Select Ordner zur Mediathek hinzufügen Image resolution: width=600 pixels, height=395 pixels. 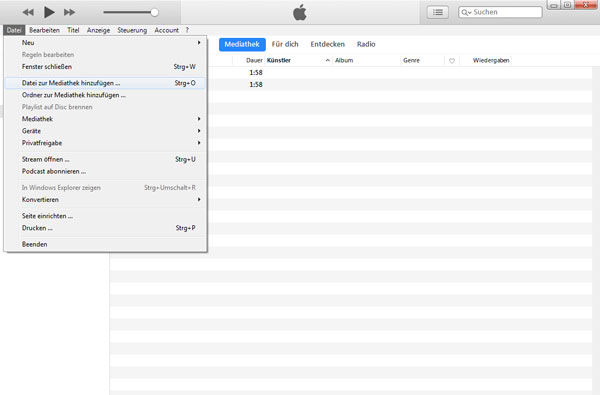(105, 95)
